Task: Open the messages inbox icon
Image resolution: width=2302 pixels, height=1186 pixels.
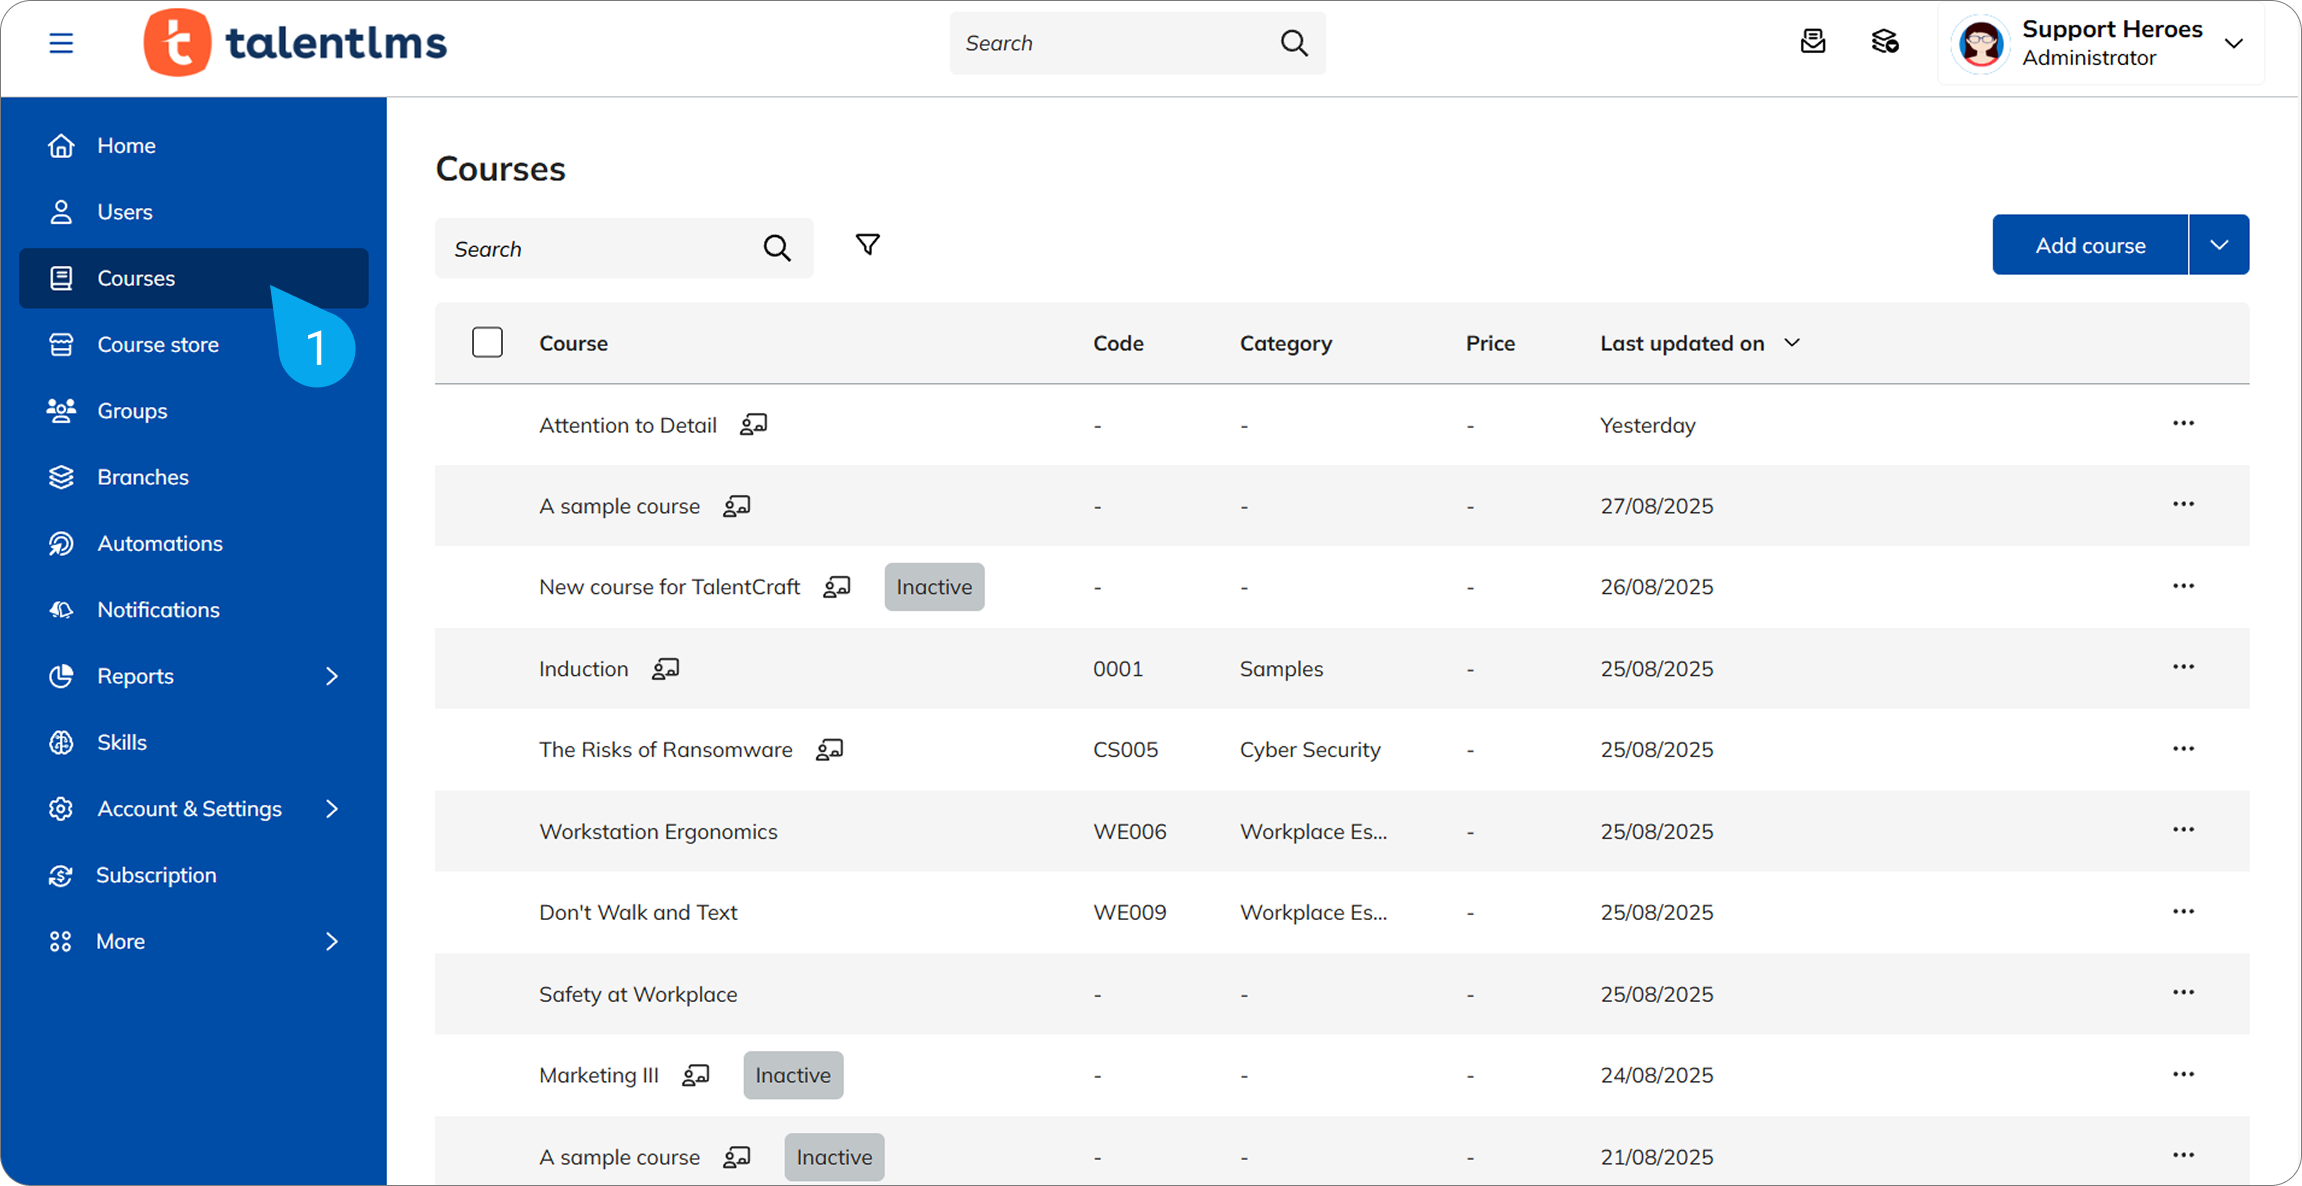Action: [1813, 41]
